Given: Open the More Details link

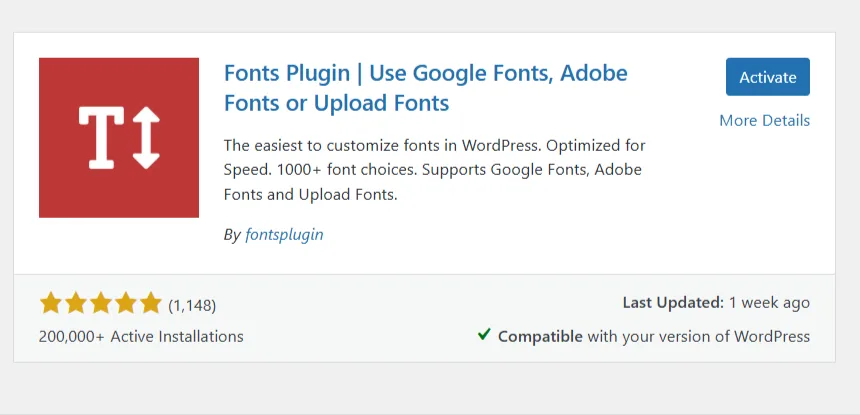Looking at the screenshot, I should coord(765,120).
